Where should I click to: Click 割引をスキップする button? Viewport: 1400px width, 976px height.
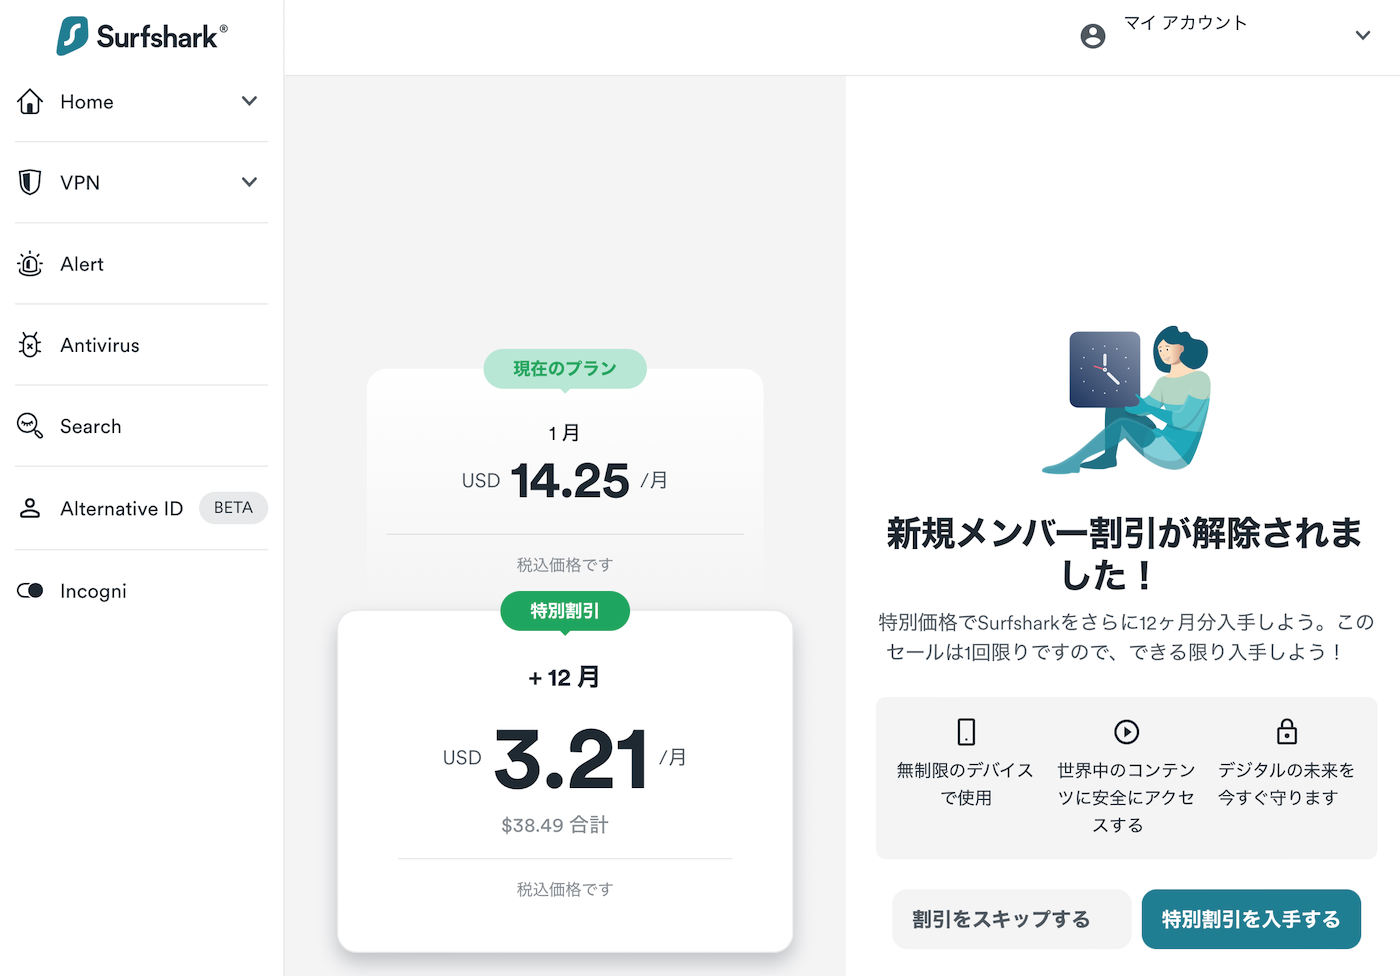tap(1011, 919)
